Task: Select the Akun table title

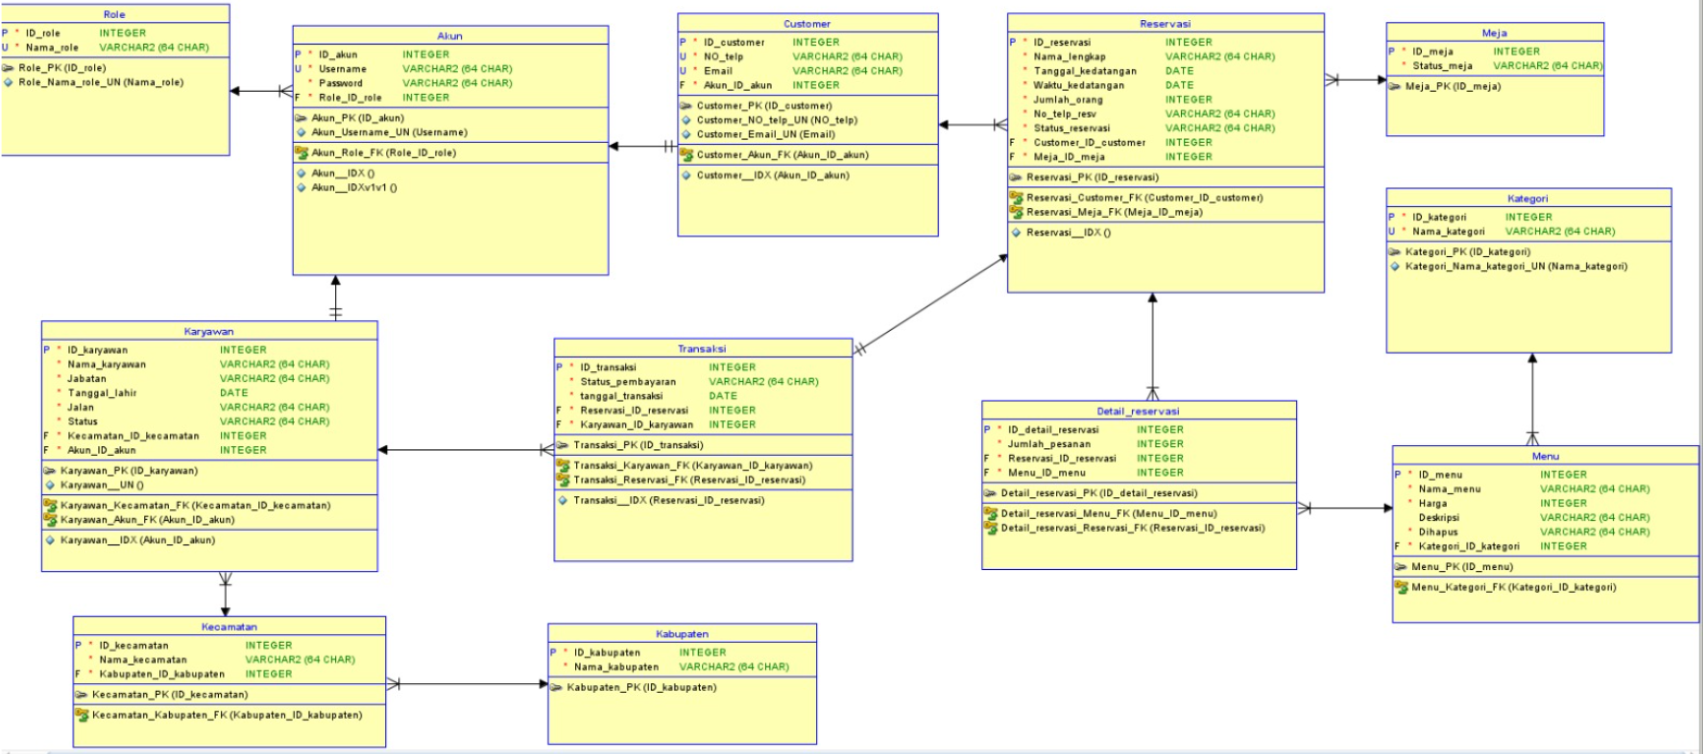Action: pyautogui.click(x=450, y=36)
